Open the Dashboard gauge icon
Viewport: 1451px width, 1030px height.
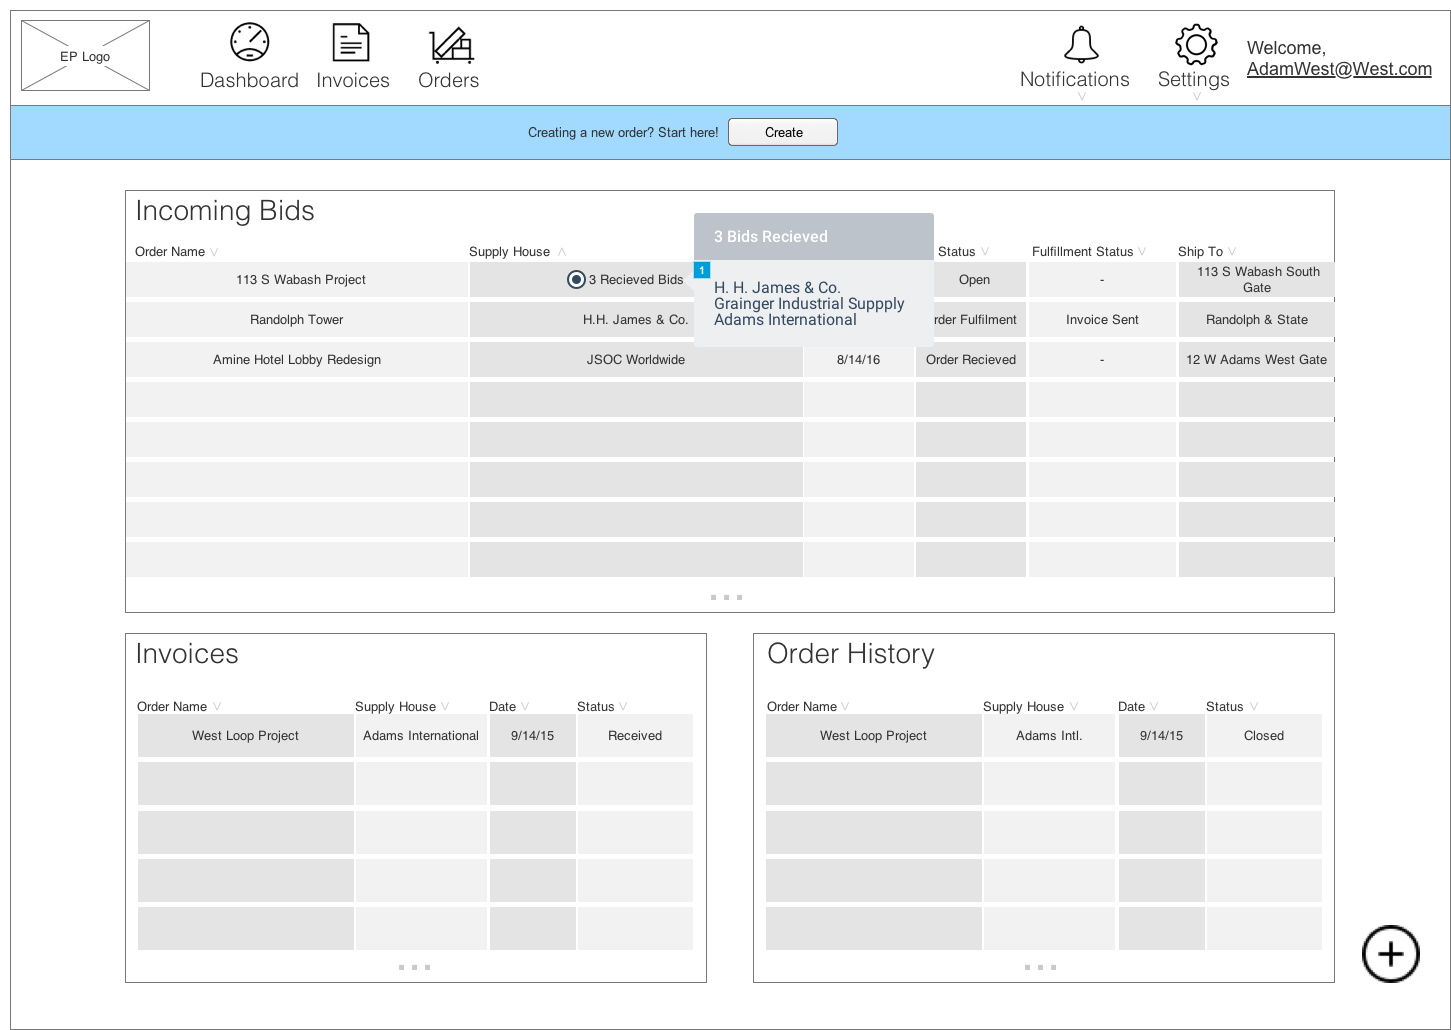tap(249, 42)
